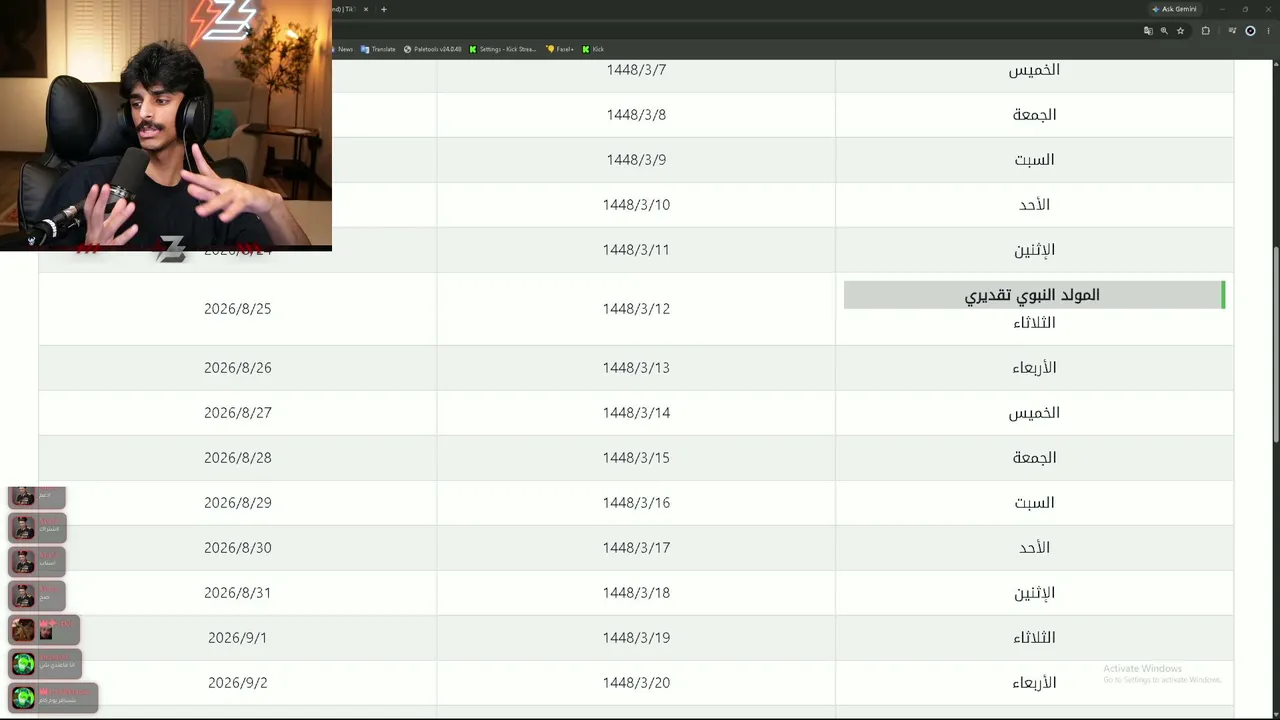This screenshot has height=720, width=1280.
Task: Select the Hijri date 1448/3/17
Action: click(636, 548)
